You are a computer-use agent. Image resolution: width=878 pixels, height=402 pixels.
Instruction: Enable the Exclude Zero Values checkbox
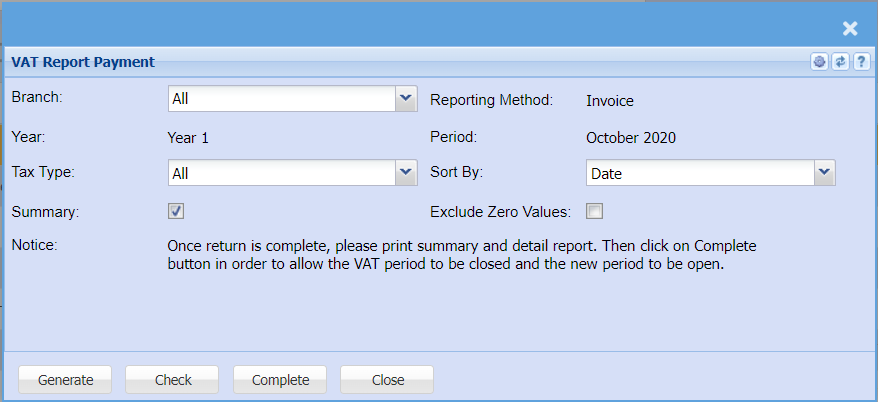(x=595, y=211)
